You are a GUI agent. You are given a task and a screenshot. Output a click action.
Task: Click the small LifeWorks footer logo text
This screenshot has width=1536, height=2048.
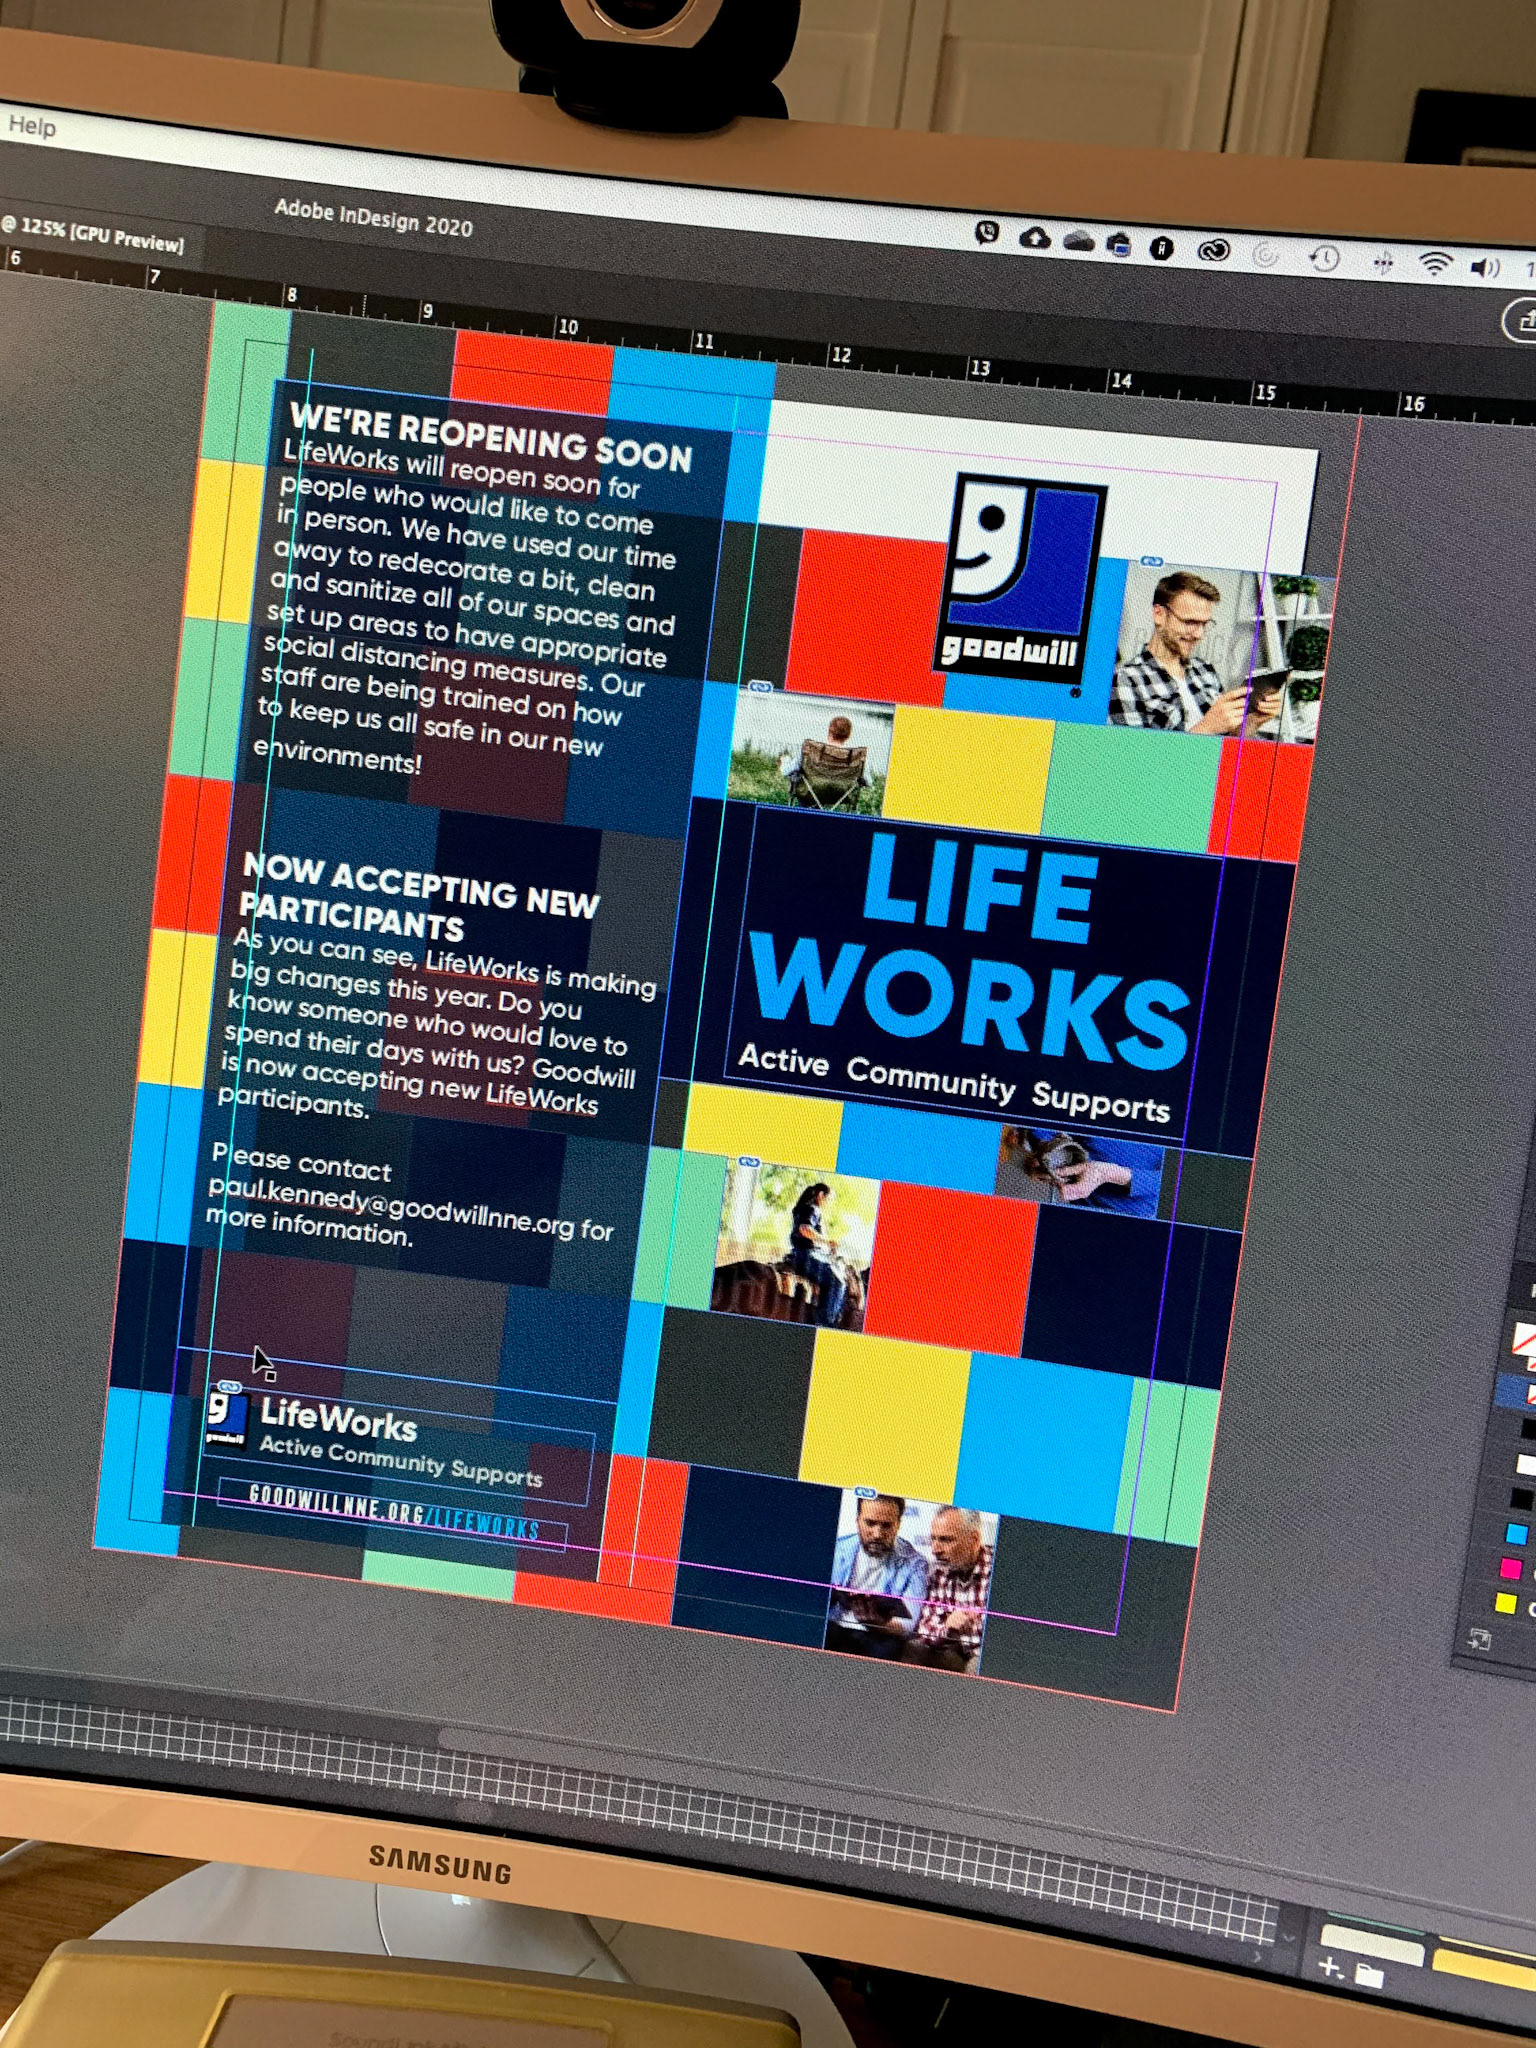338,1418
